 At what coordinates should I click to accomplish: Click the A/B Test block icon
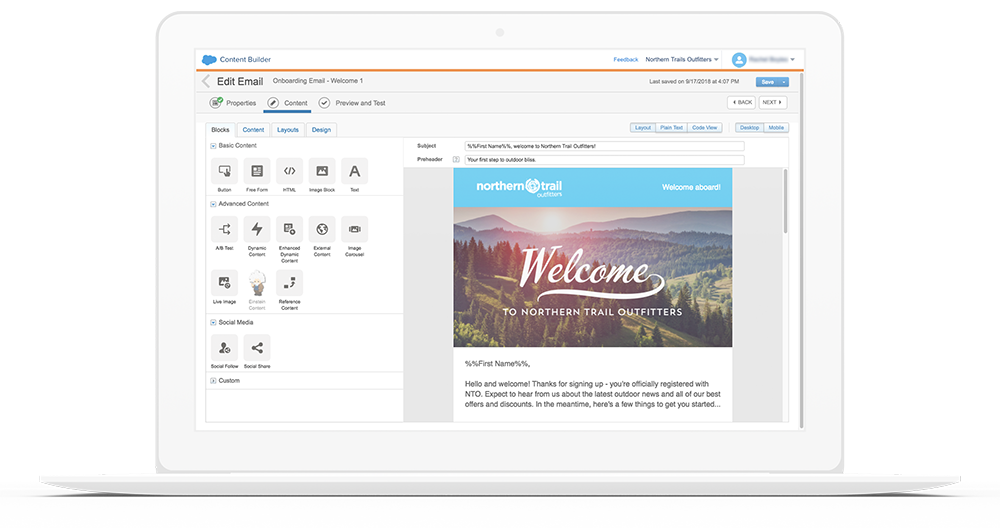[x=224, y=229]
